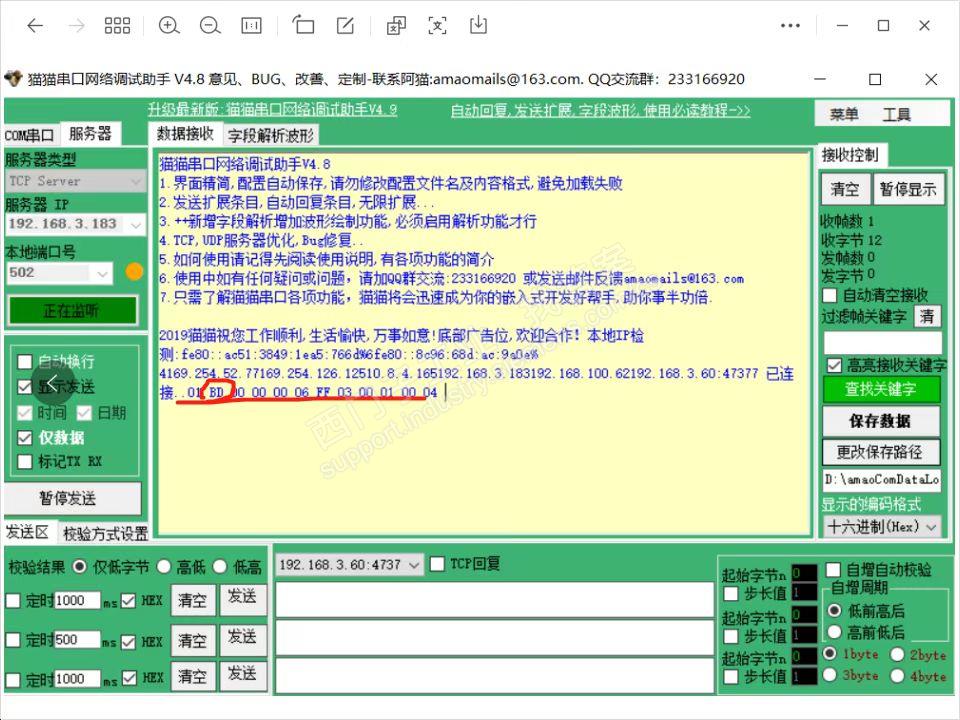Close the 猫猫串口网络调试助手 window
The height and width of the screenshot is (720, 960).
931,80
